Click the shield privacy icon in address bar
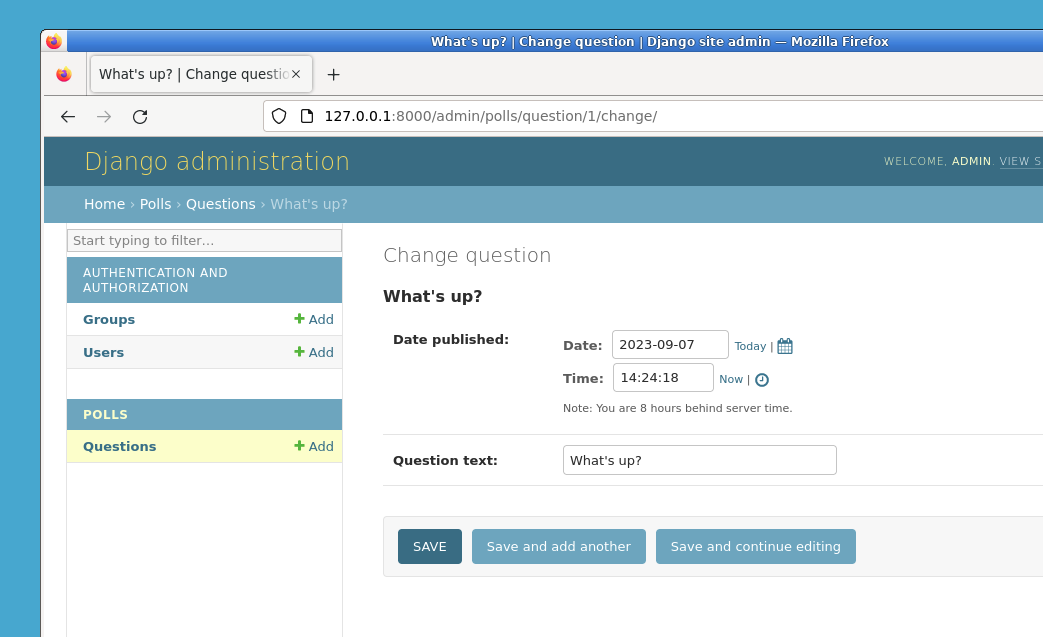 279,116
